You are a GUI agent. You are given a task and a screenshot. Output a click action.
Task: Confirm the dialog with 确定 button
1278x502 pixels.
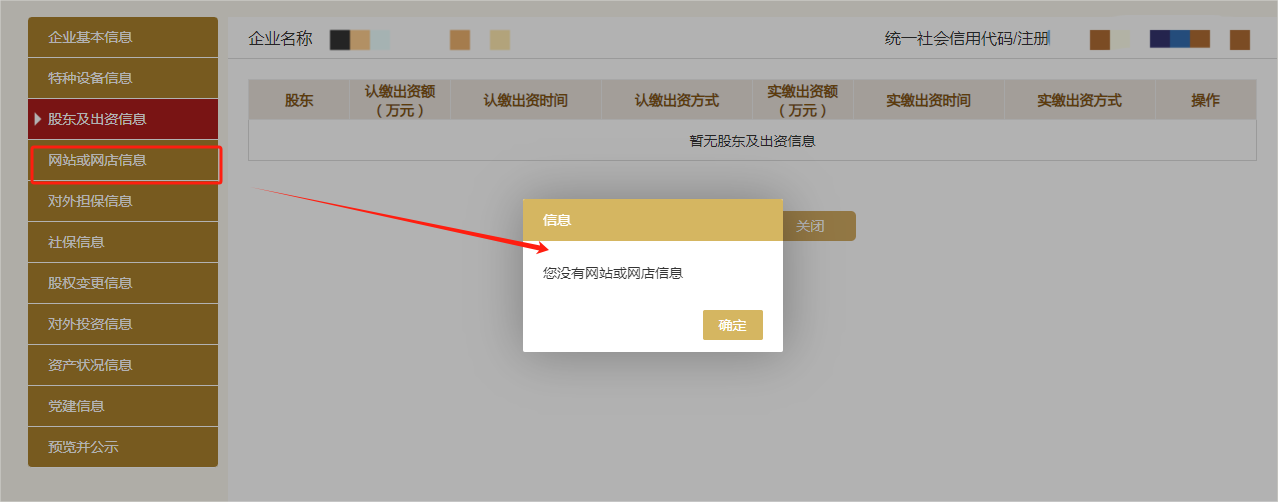(732, 325)
